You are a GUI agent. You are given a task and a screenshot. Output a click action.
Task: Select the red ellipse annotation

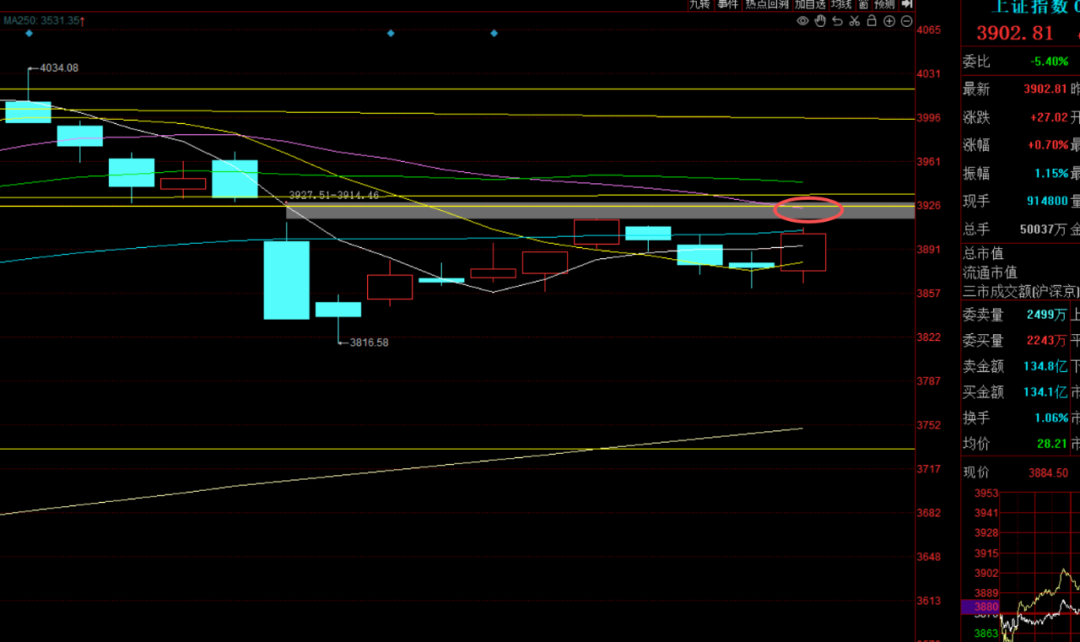tap(808, 210)
